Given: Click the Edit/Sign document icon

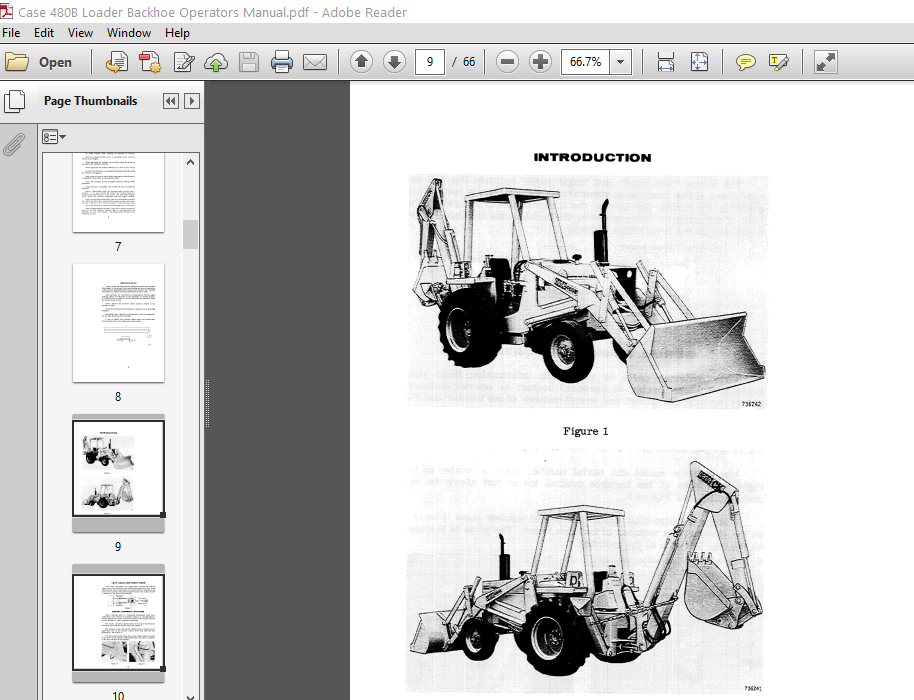Looking at the screenshot, I should (184, 62).
